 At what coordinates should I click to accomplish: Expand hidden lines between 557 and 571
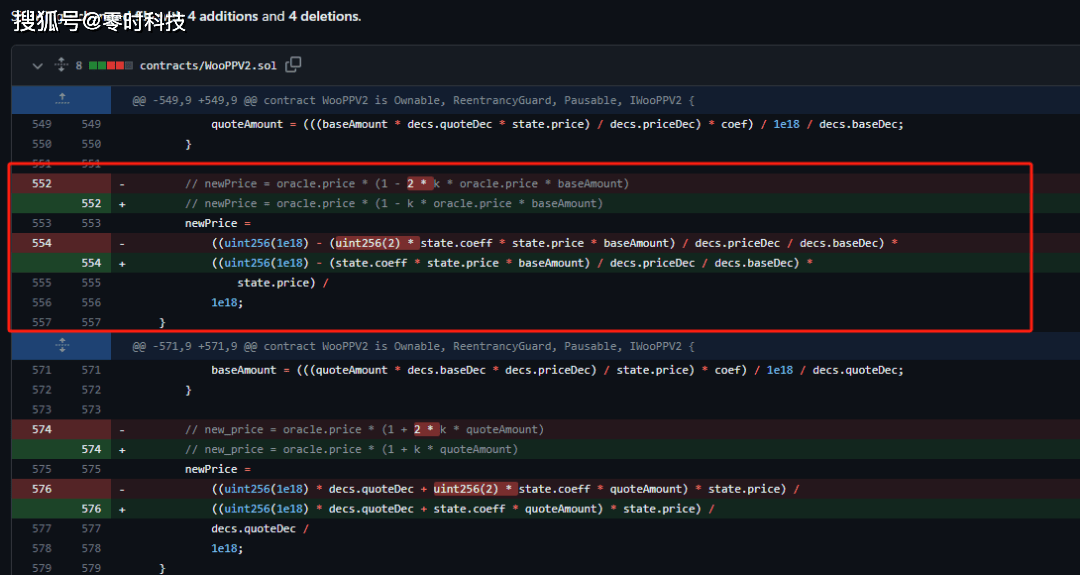tap(61, 346)
